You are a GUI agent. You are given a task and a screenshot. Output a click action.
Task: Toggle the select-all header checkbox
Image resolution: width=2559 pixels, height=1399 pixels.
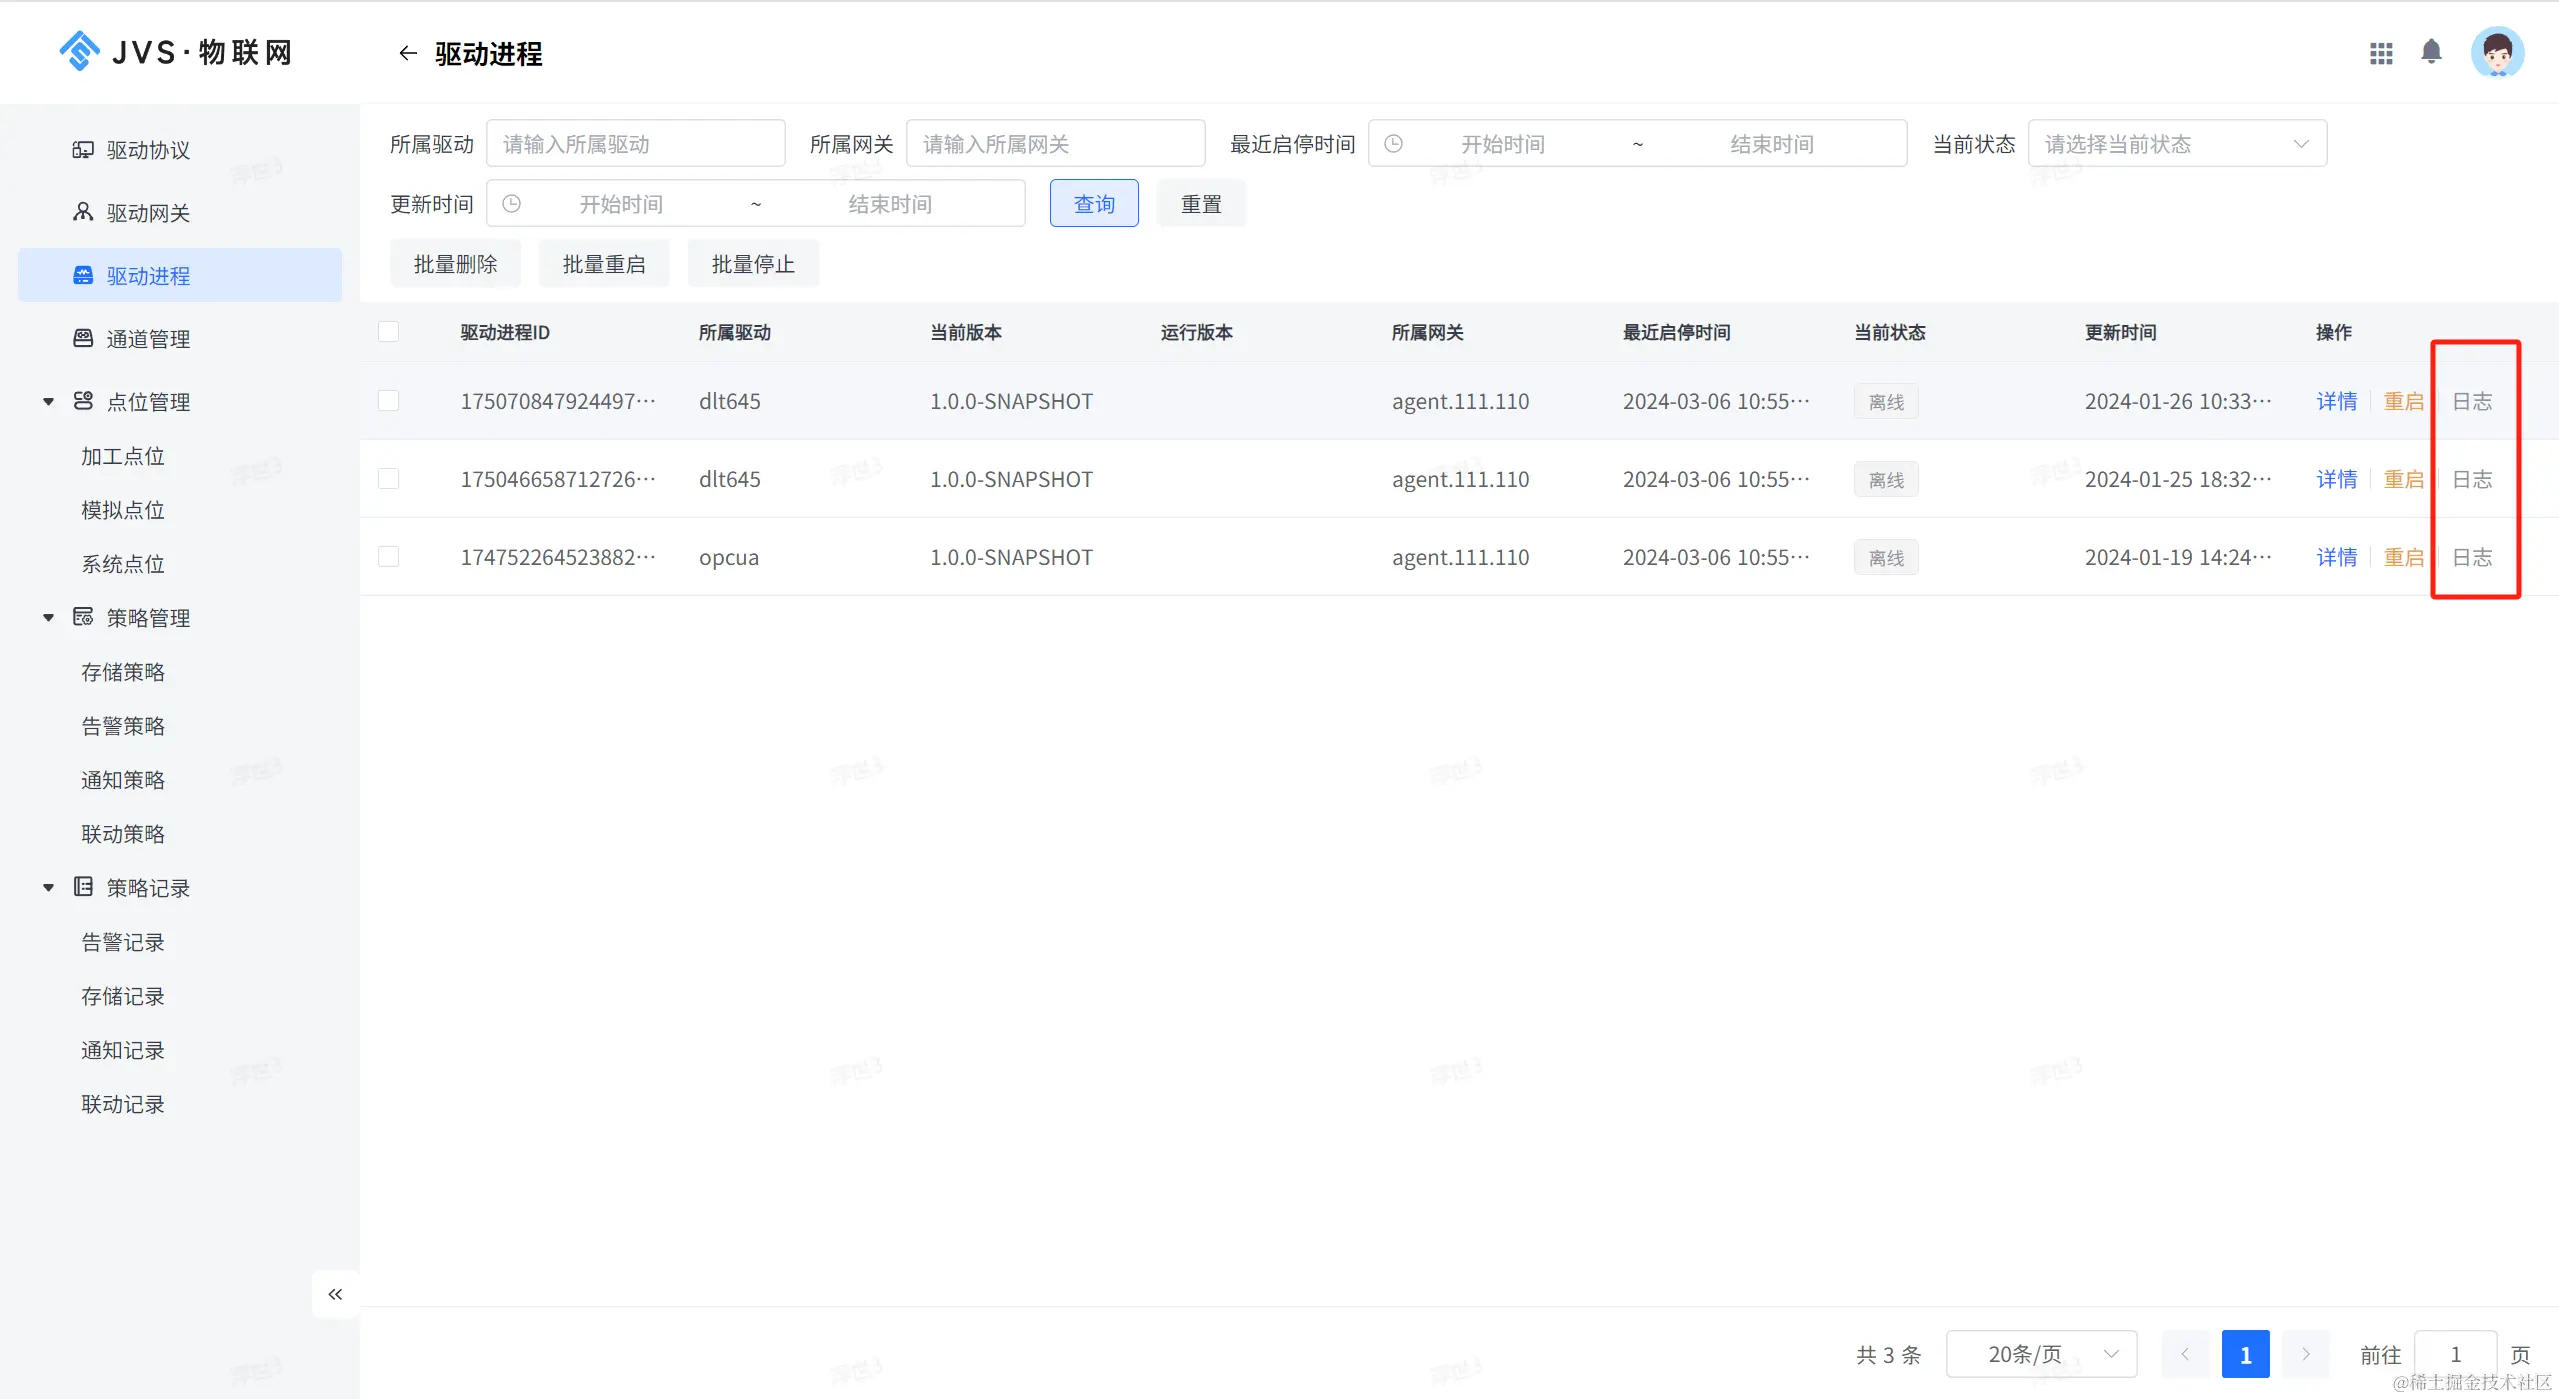point(389,332)
